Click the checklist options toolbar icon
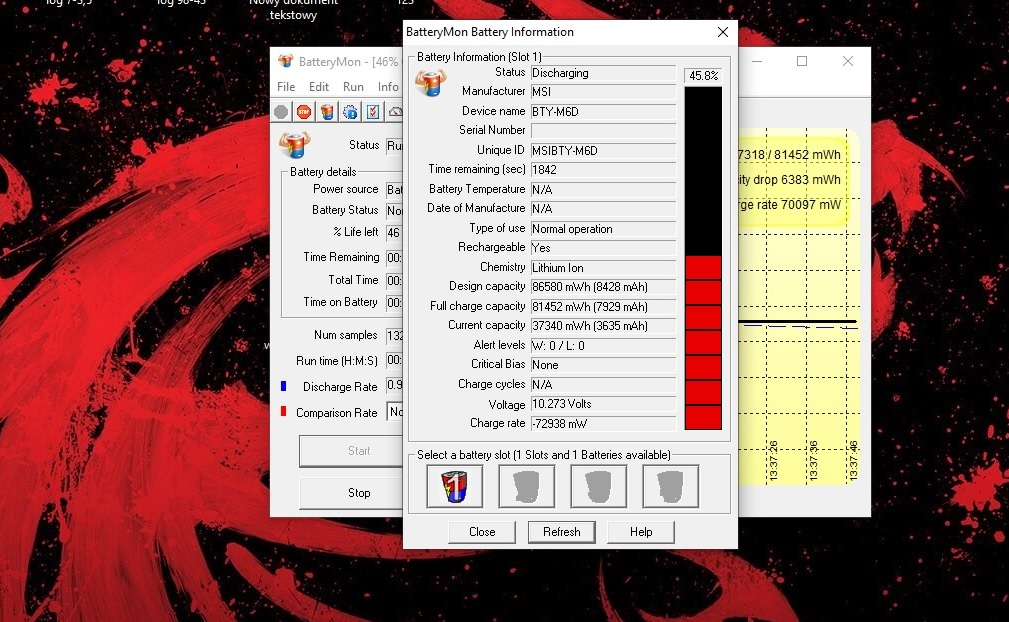 click(x=373, y=112)
